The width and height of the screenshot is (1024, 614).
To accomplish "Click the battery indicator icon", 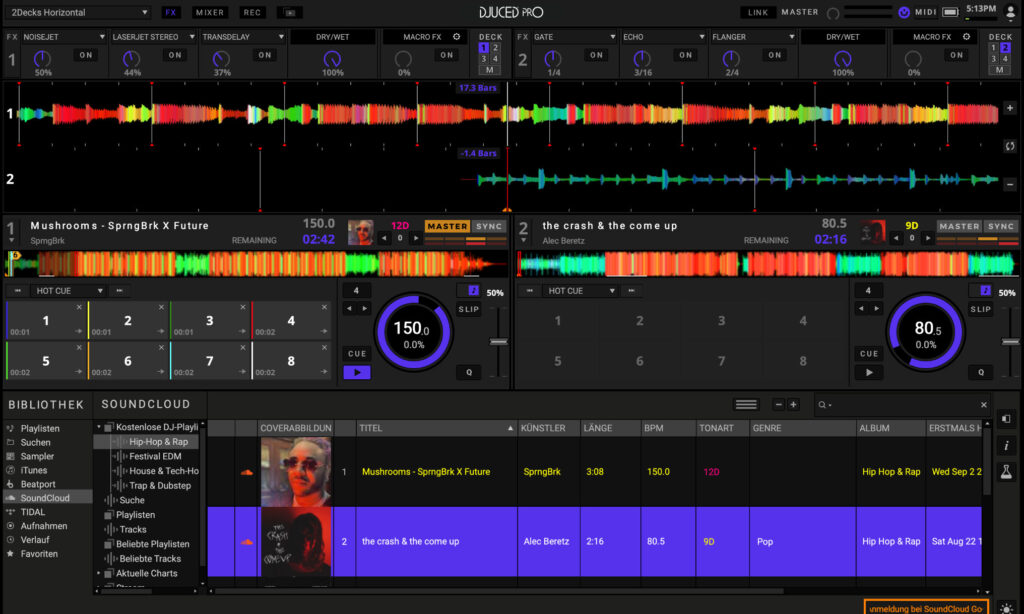I will coord(950,12).
